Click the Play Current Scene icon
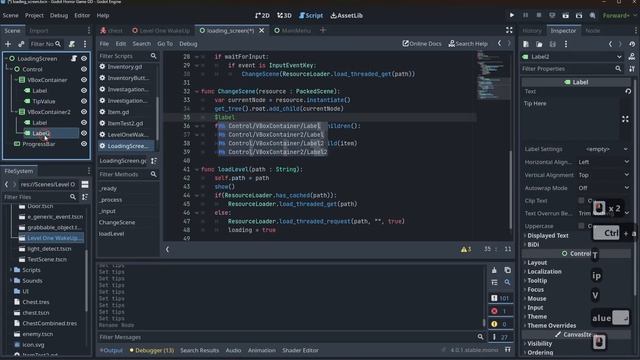This screenshot has height=360, width=640. pos(565,16)
